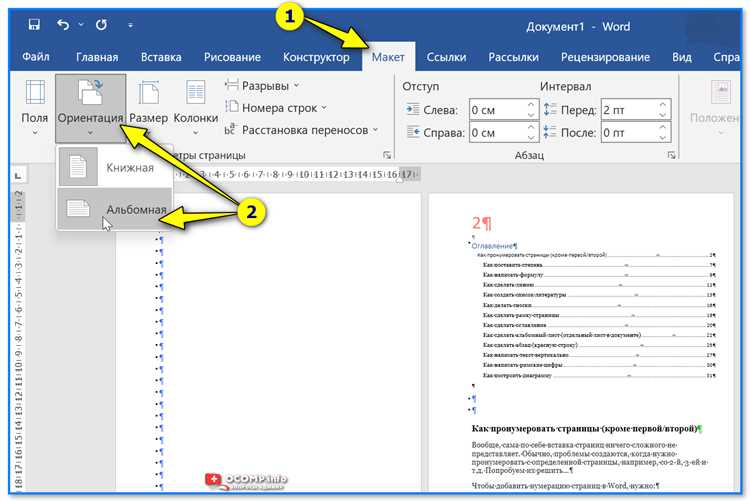The height and width of the screenshot is (502, 750).
Task: Open the Поля margins menu
Action: (x=35, y=109)
